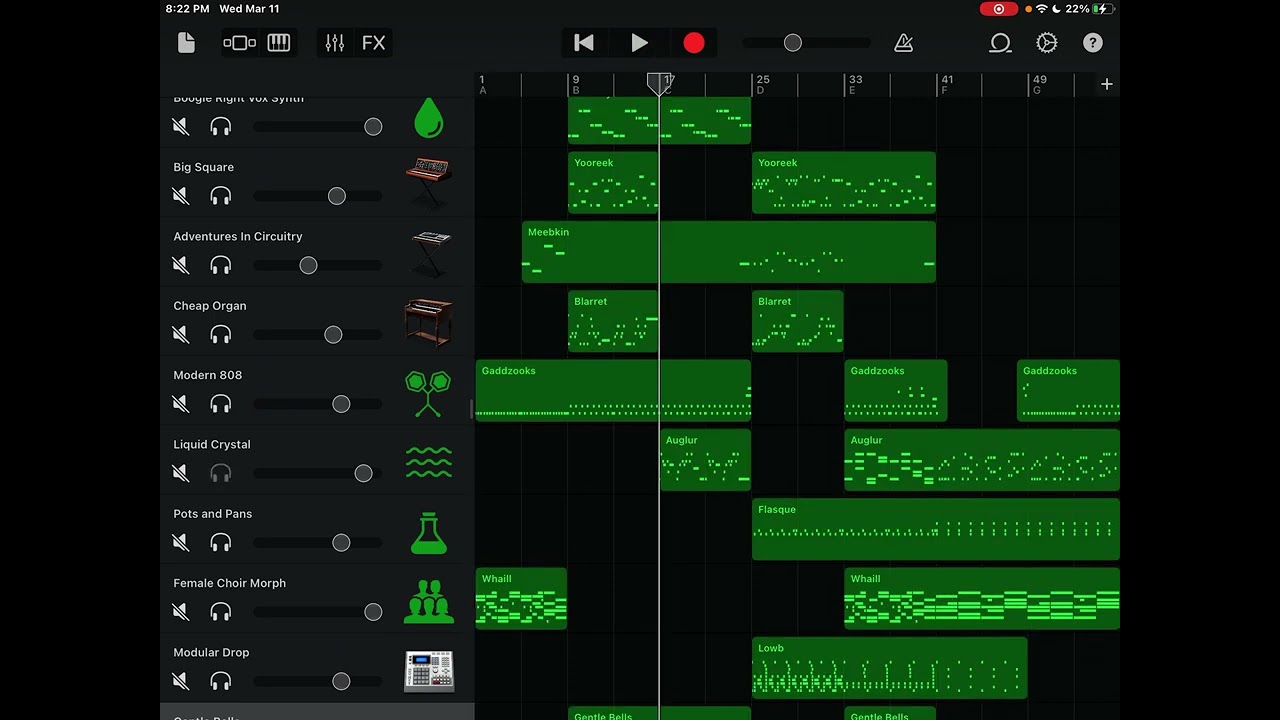Image resolution: width=1280 pixels, height=720 pixels.
Task: Jump to section E at bar 33
Action: 855,85
